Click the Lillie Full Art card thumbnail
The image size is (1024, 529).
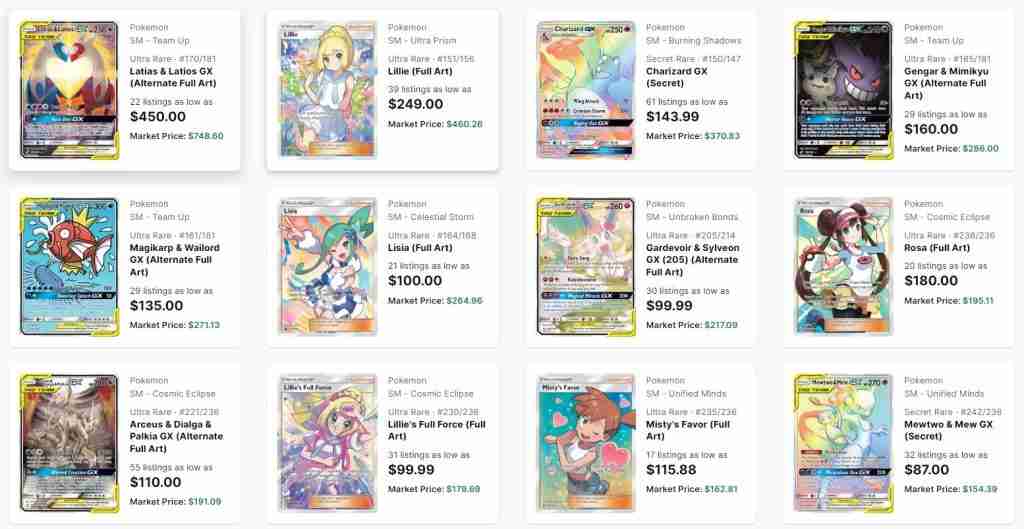pos(327,90)
